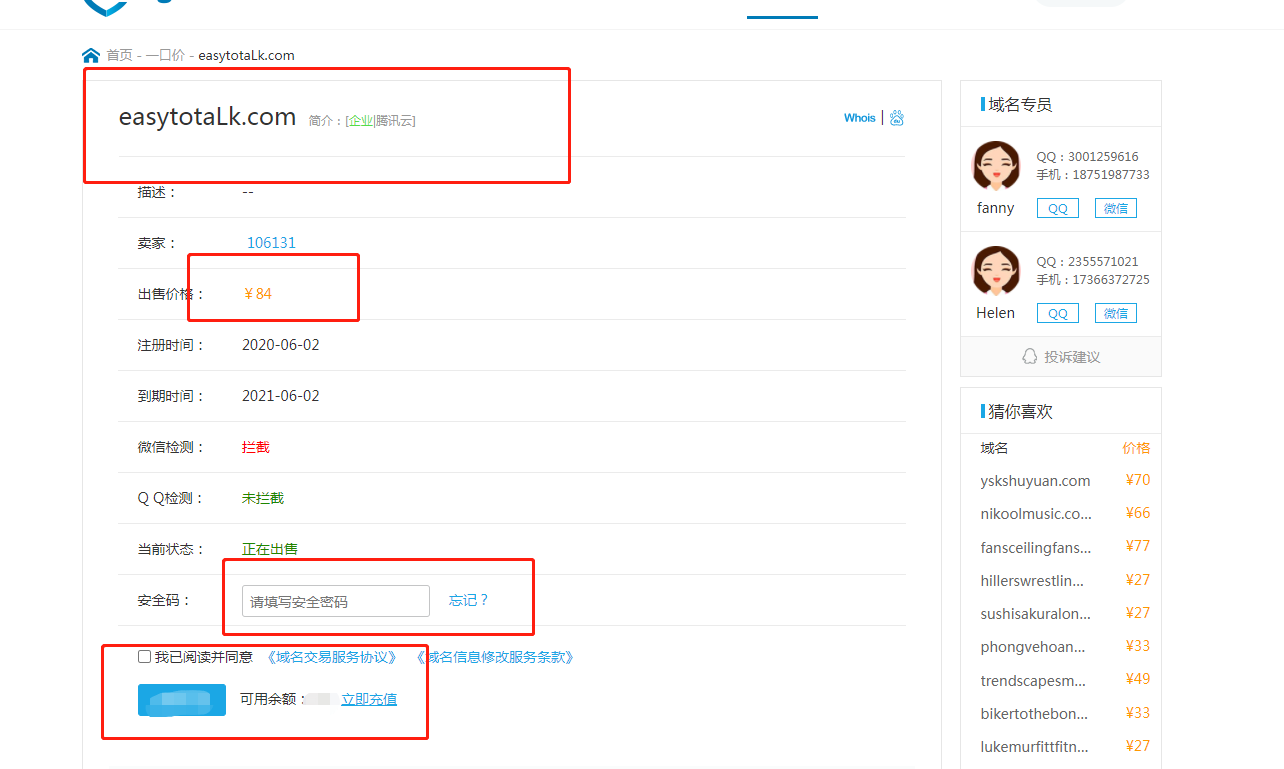The image size is (1284, 769).
Task: Go to 首页 in the breadcrumb
Action: click(119, 55)
